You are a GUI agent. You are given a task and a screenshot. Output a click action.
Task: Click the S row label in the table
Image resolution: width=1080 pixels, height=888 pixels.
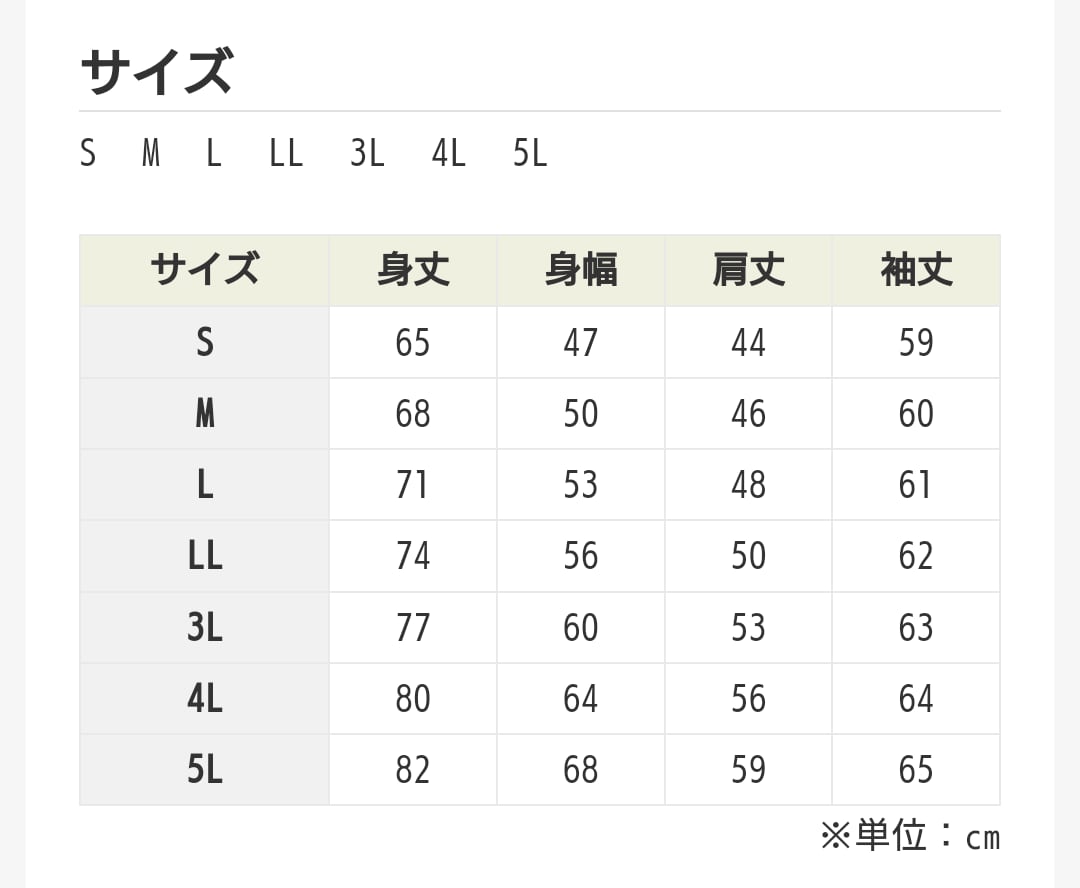click(x=204, y=342)
